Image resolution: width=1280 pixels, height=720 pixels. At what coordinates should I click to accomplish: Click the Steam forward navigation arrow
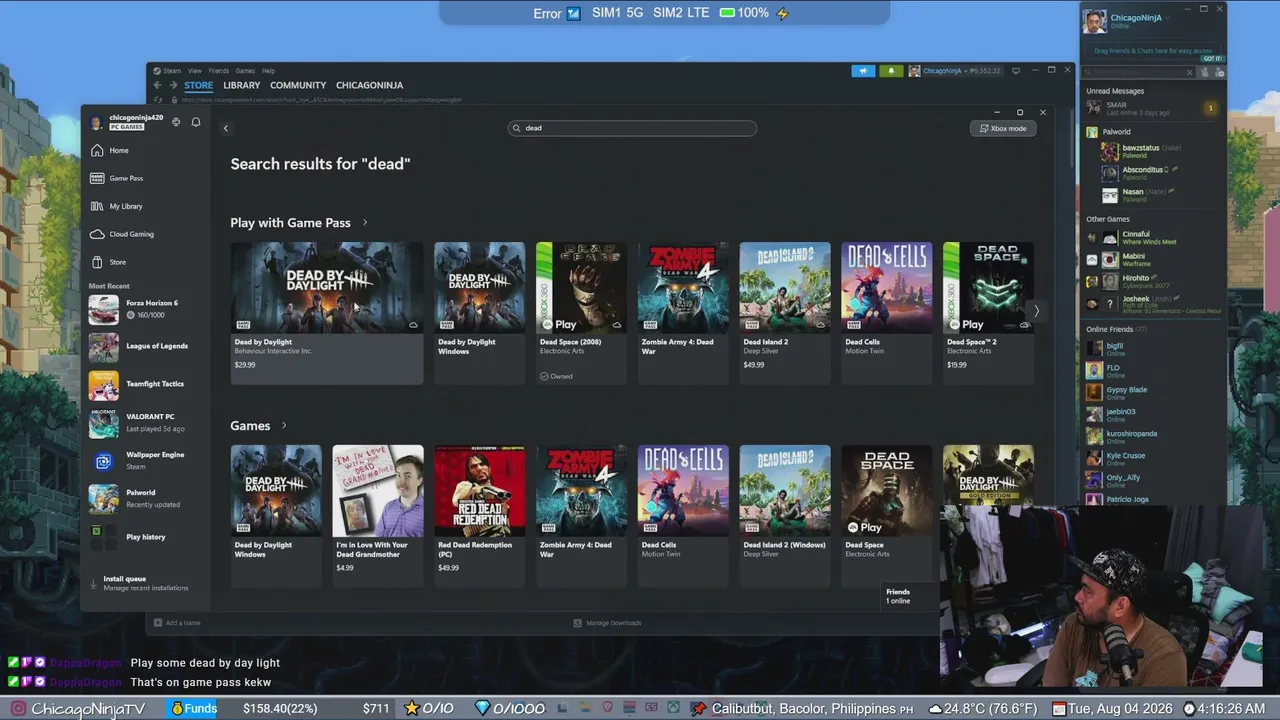pos(173,85)
